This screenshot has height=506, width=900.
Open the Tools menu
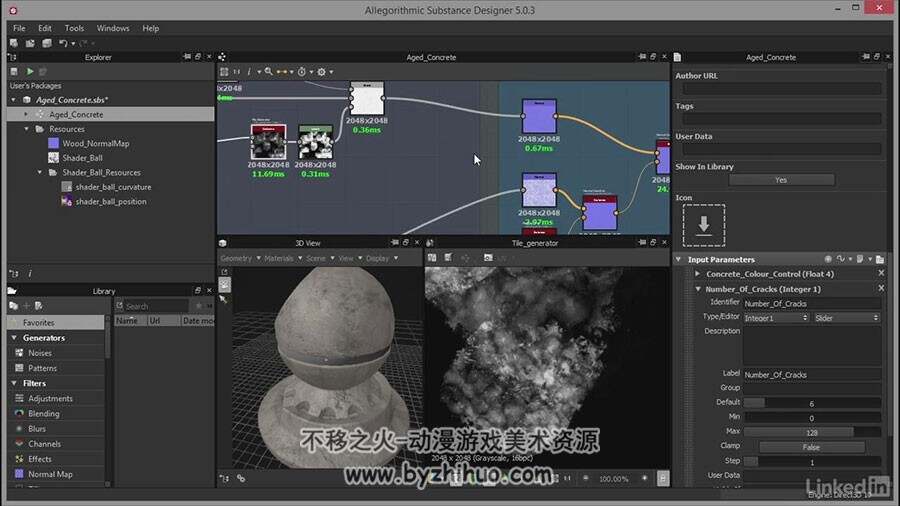click(74, 28)
